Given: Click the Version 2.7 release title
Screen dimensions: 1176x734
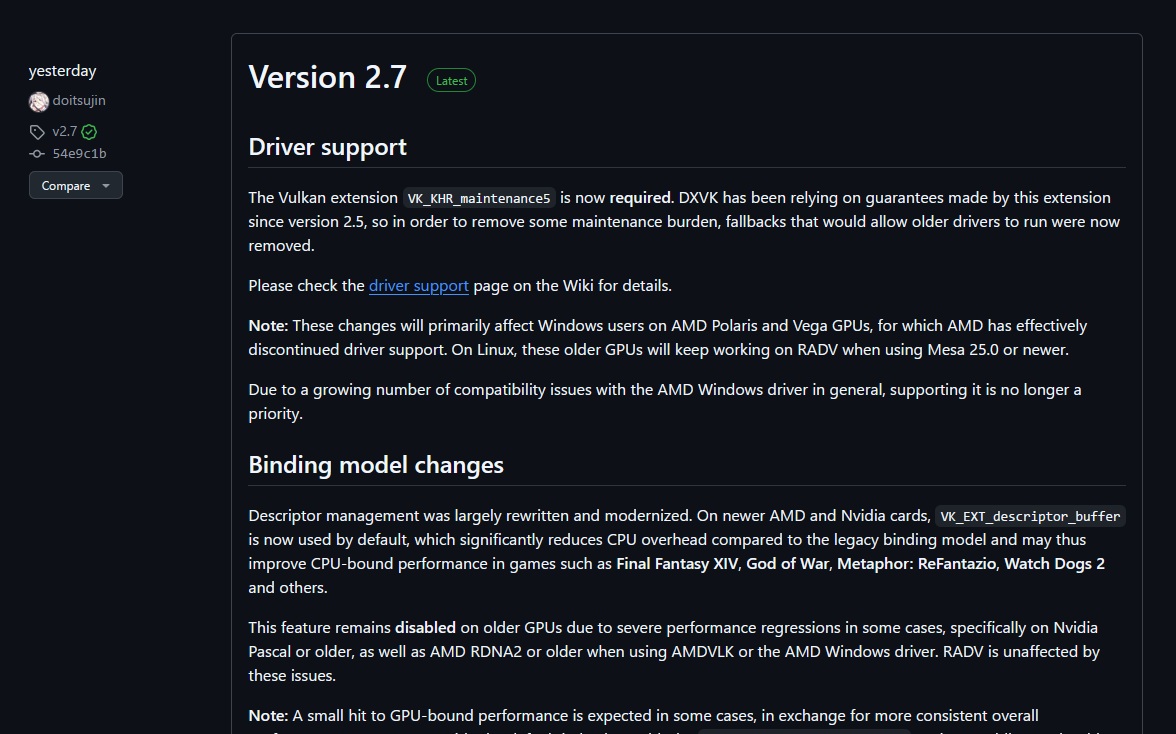Looking at the screenshot, I should click(x=328, y=77).
